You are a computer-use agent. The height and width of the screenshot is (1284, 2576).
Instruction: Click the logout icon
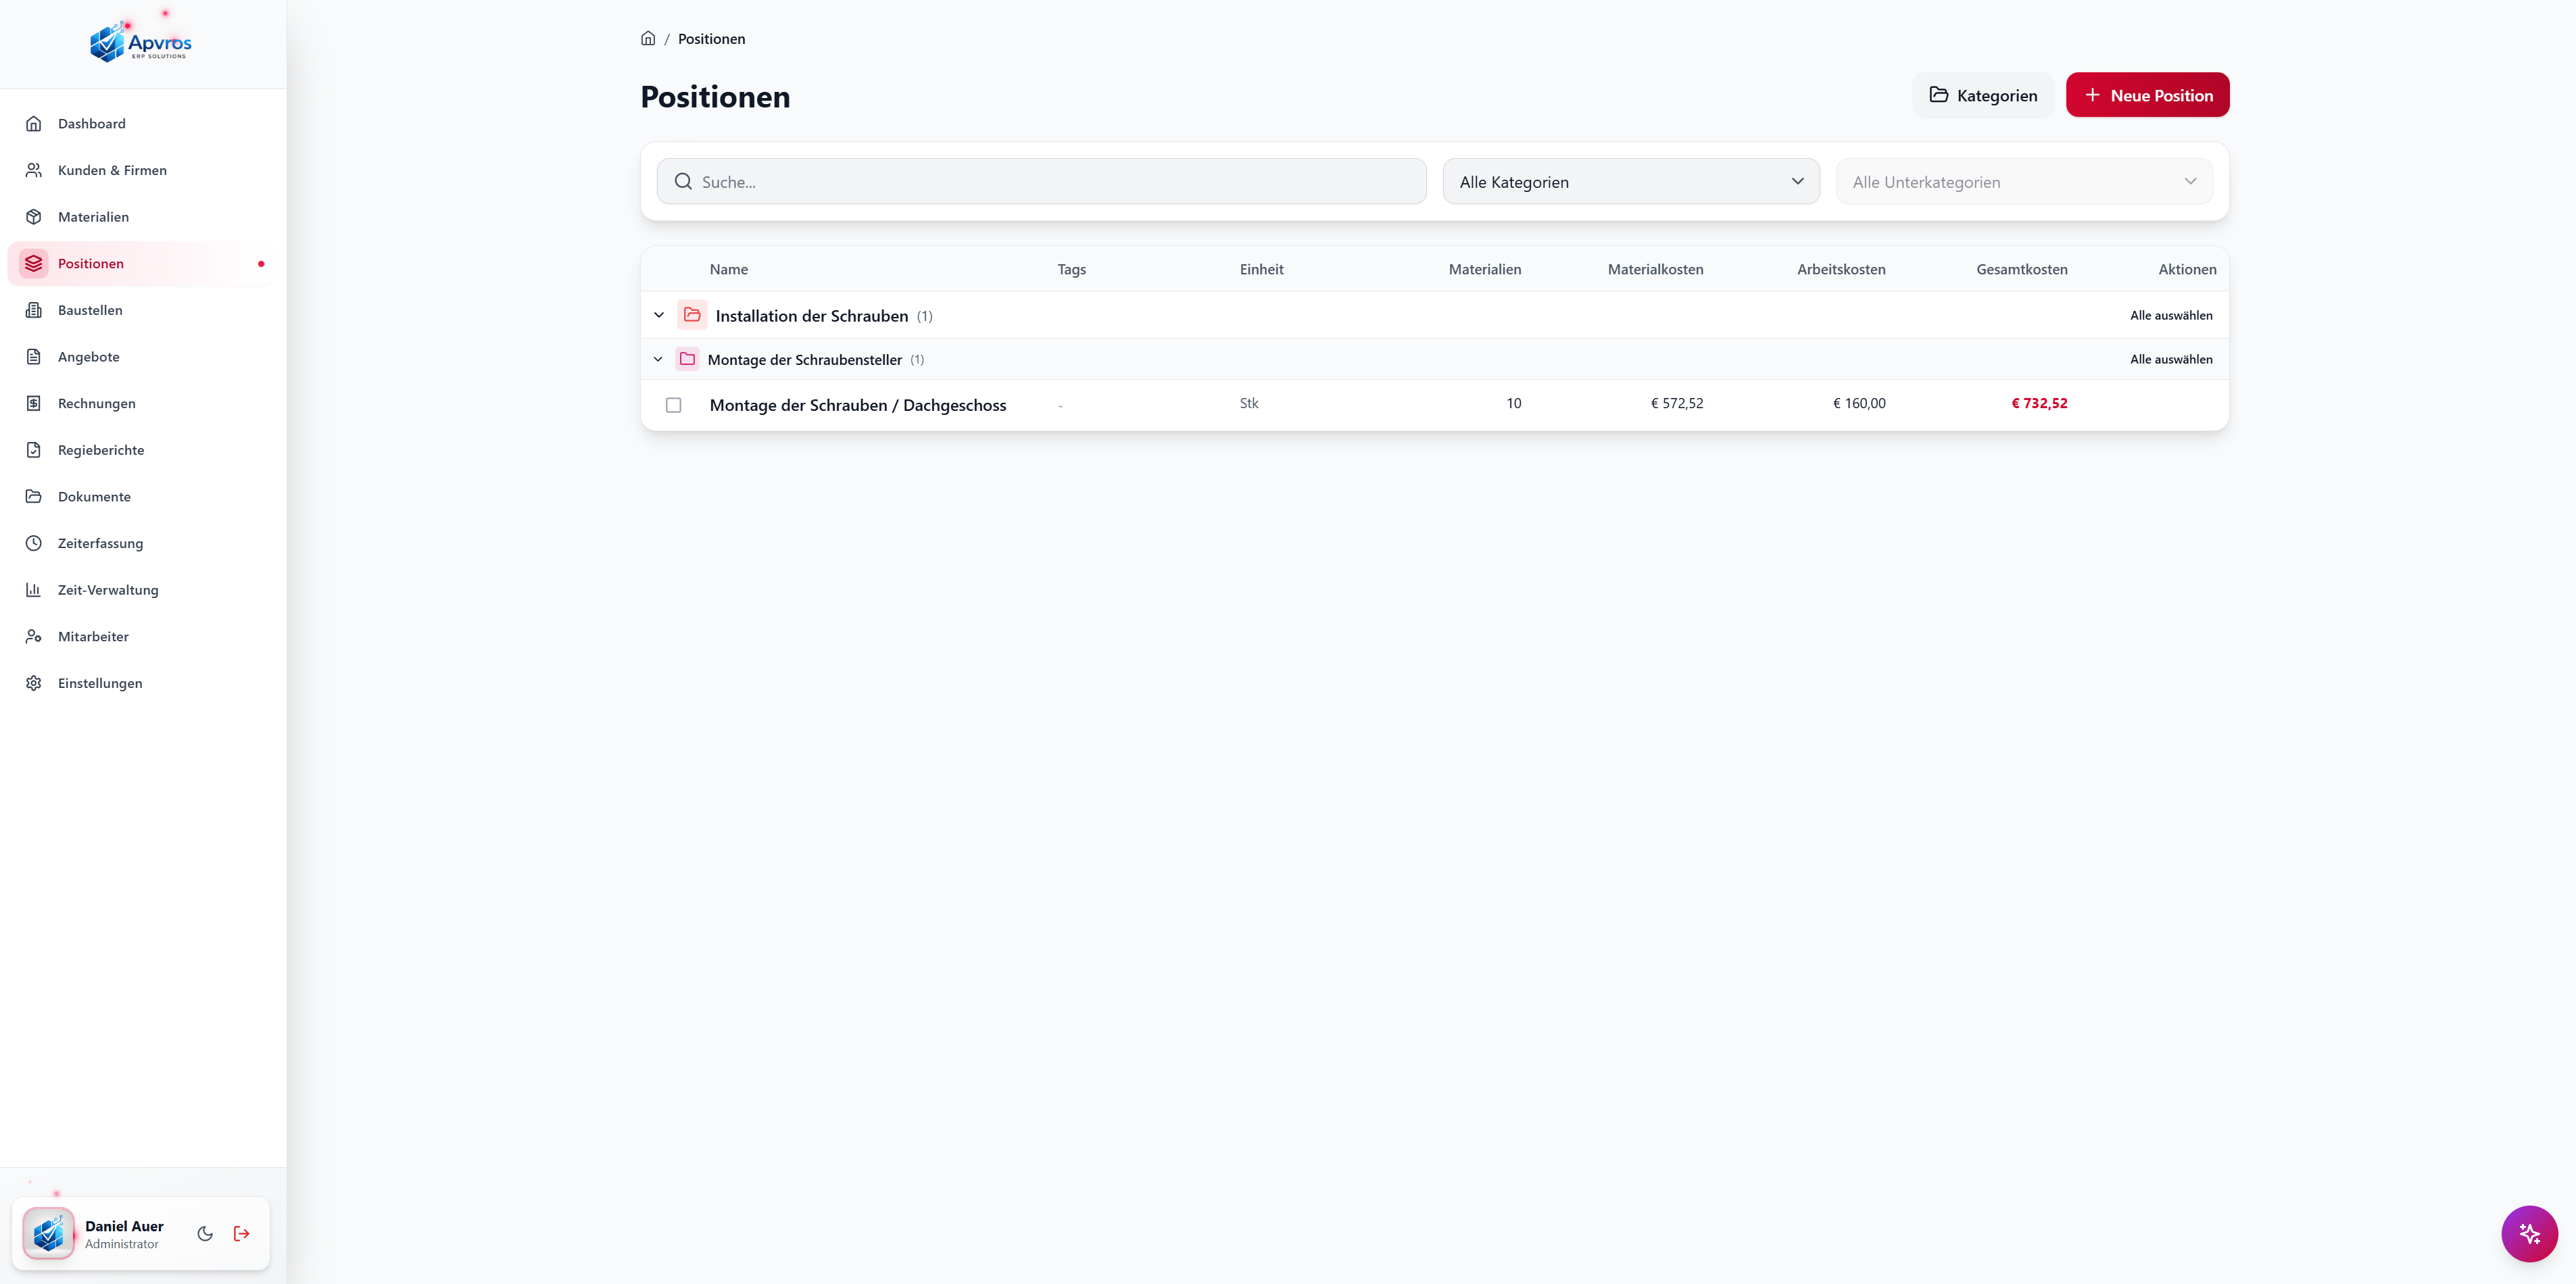click(x=241, y=1233)
